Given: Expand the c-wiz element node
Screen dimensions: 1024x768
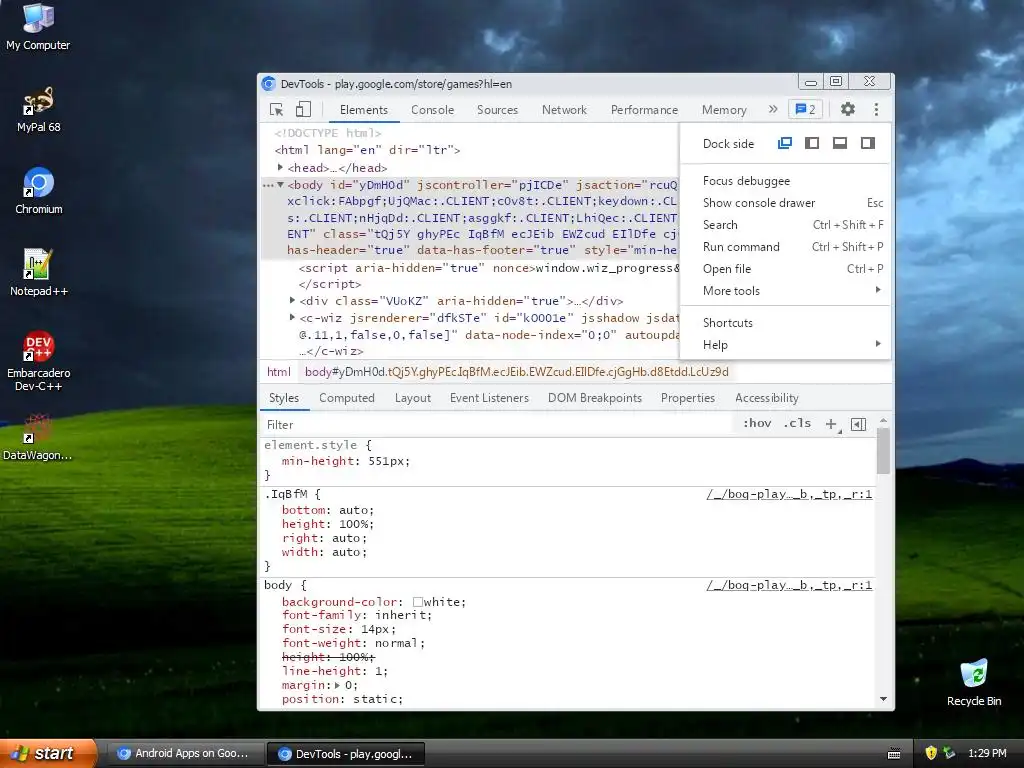Looking at the screenshot, I should click(293, 317).
